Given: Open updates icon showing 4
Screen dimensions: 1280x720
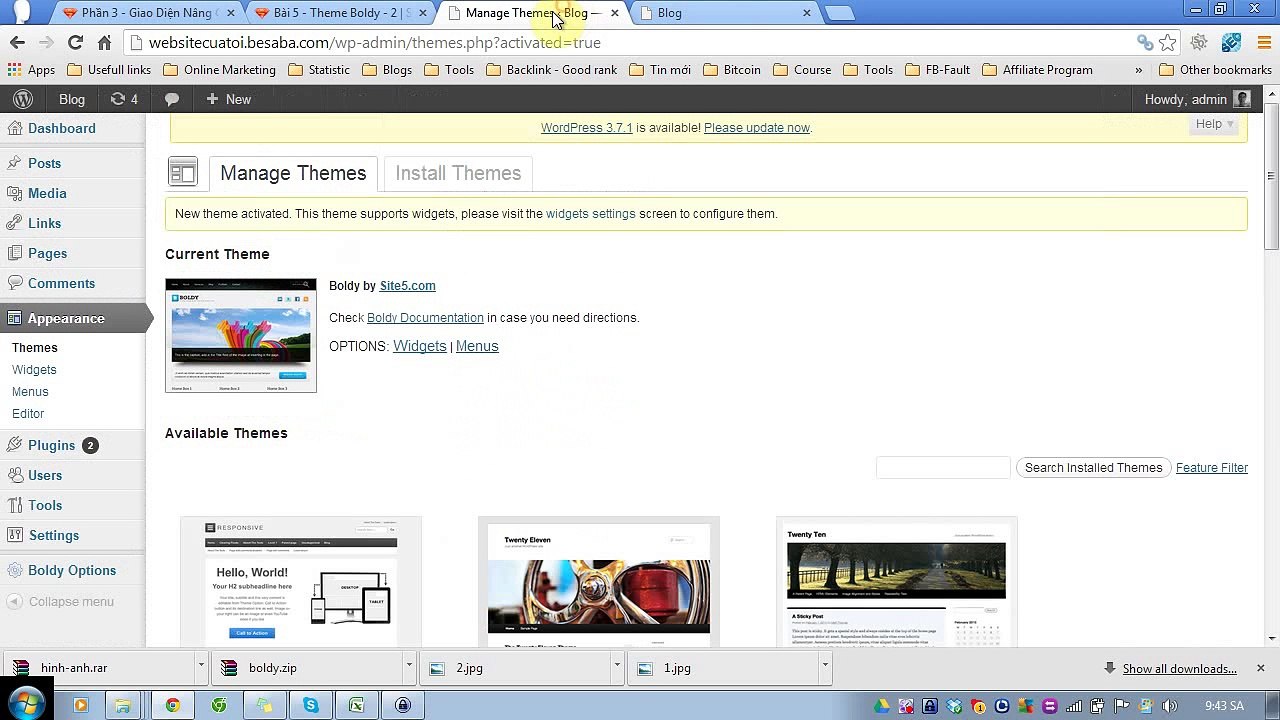Looking at the screenshot, I should (124, 99).
